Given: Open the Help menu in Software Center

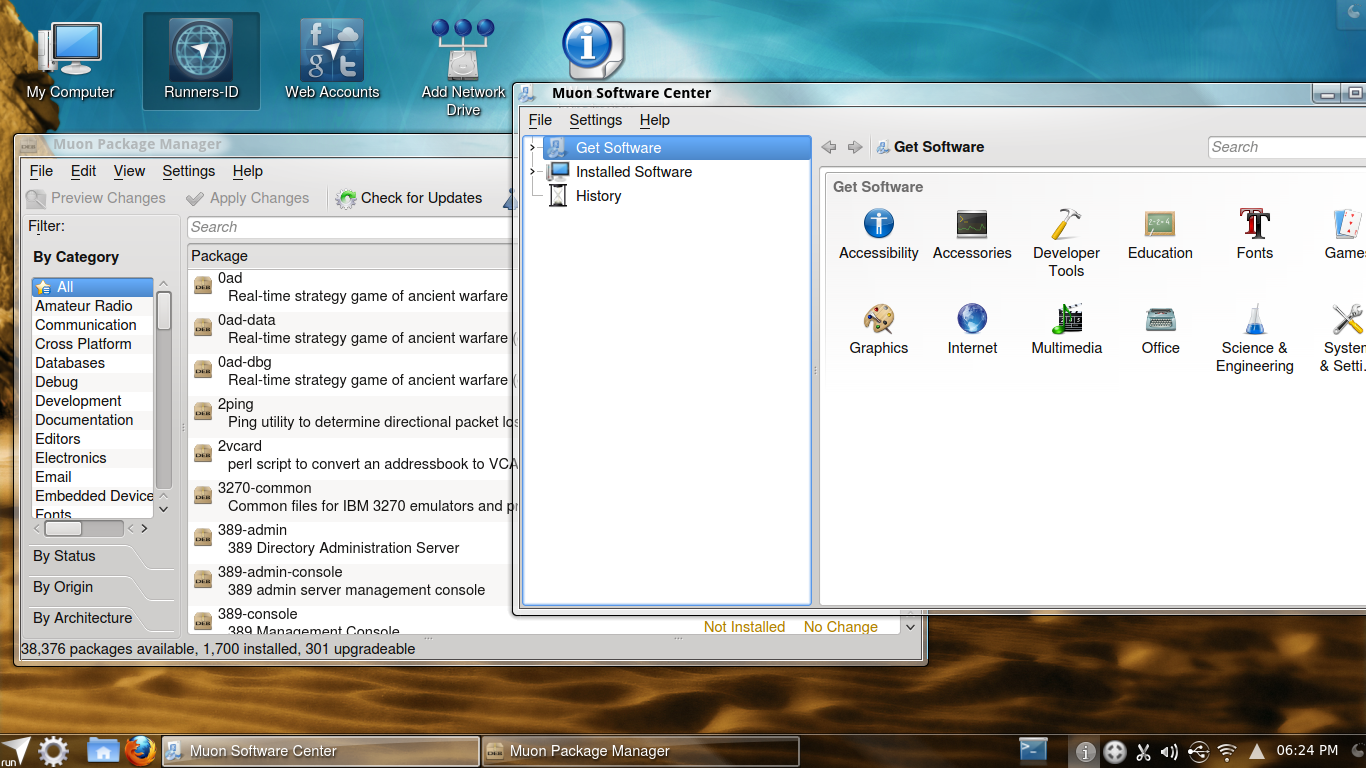Looking at the screenshot, I should coord(655,120).
